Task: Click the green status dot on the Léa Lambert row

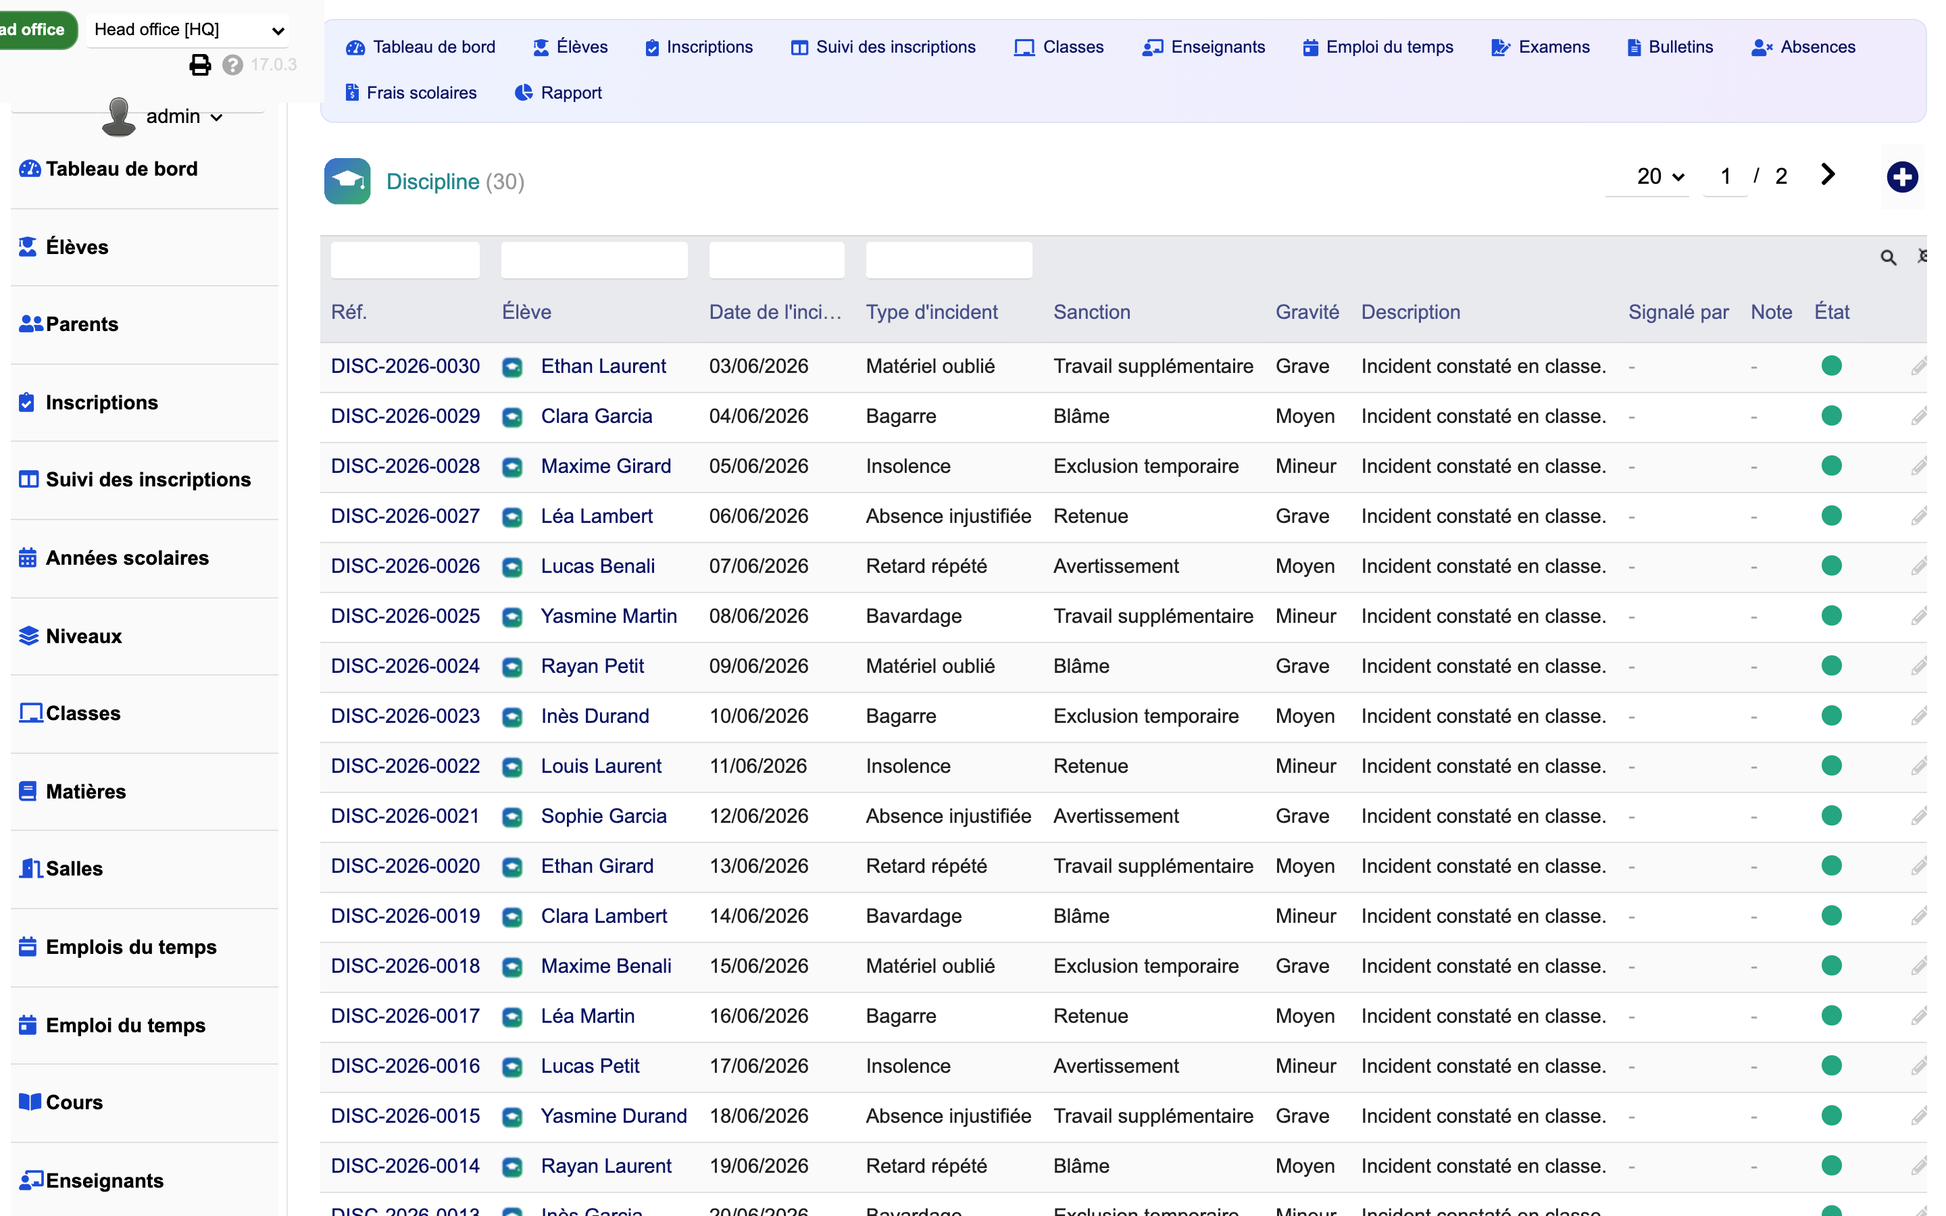Action: point(1832,516)
